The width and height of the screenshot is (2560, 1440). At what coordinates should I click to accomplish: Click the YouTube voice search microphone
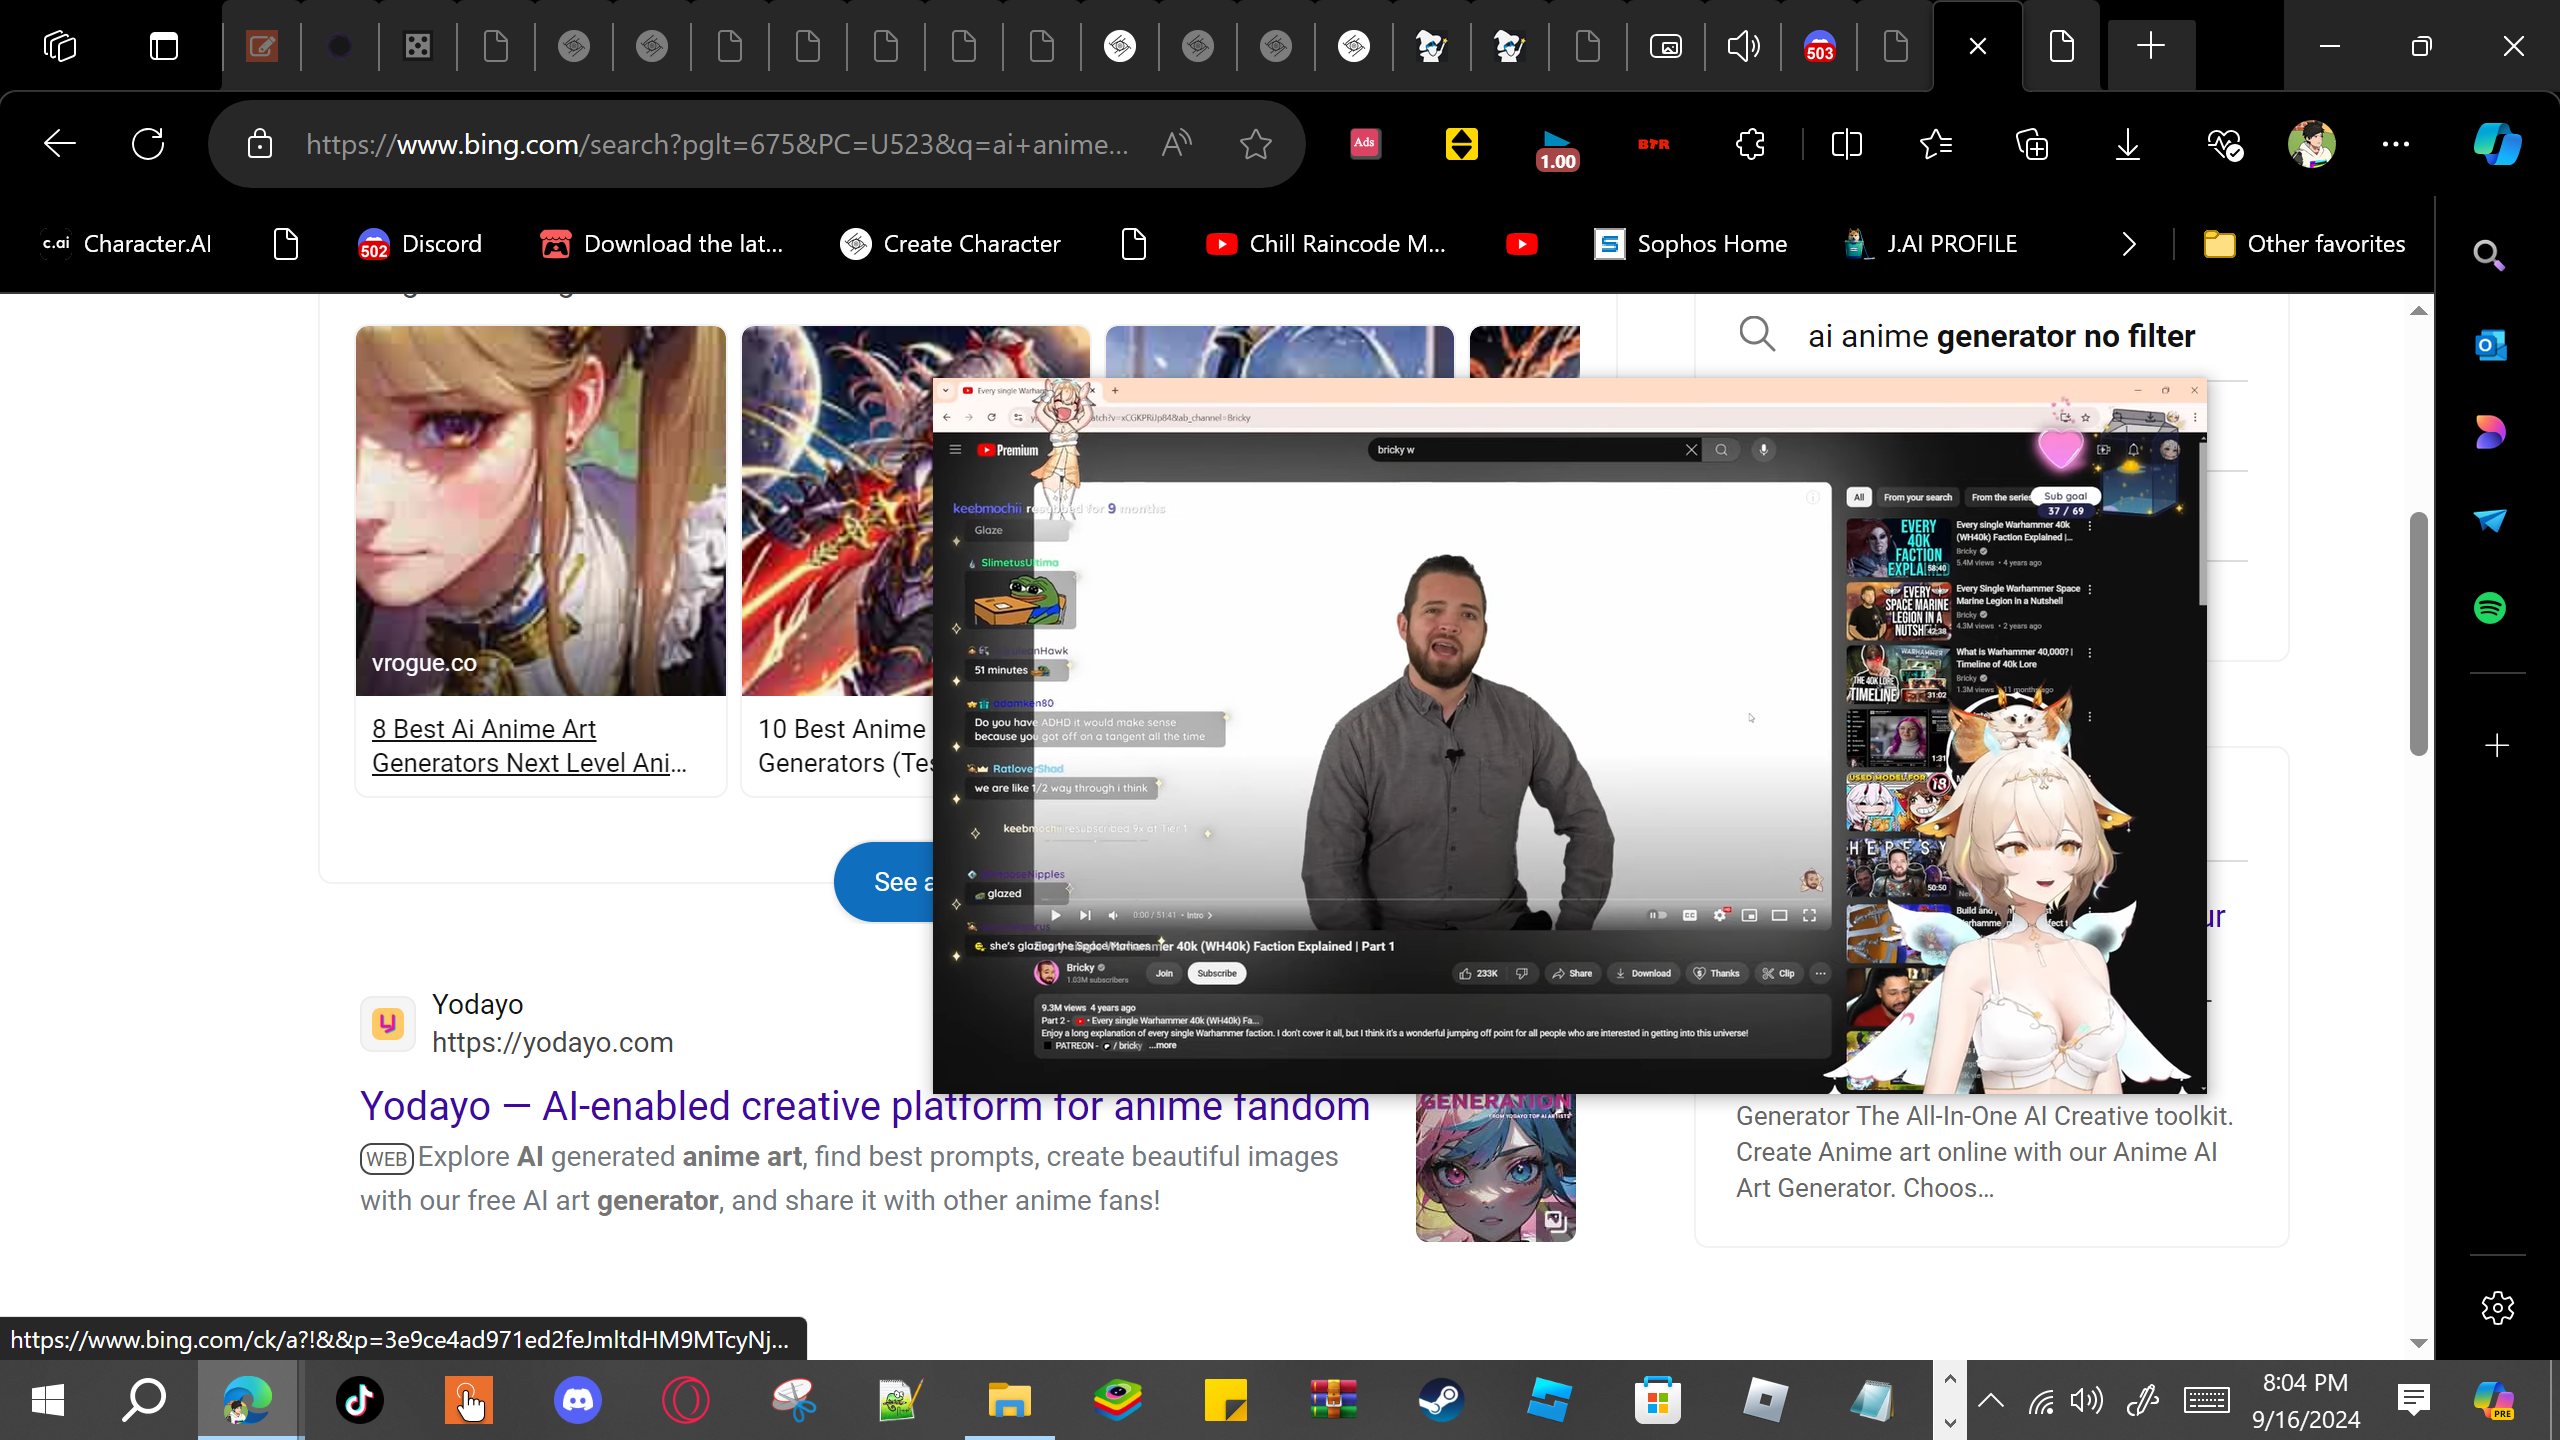coord(1764,450)
